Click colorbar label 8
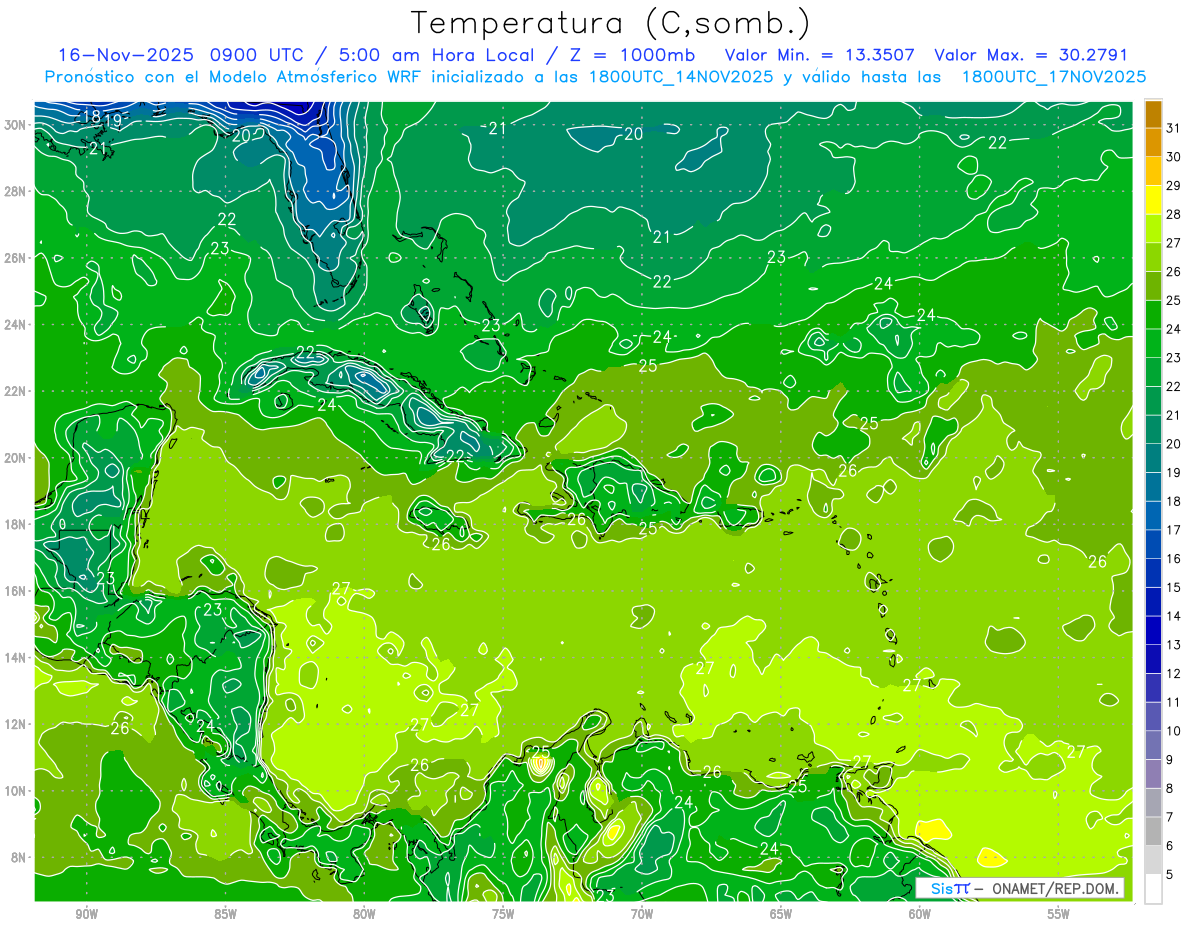1200x927 pixels. (1171, 788)
